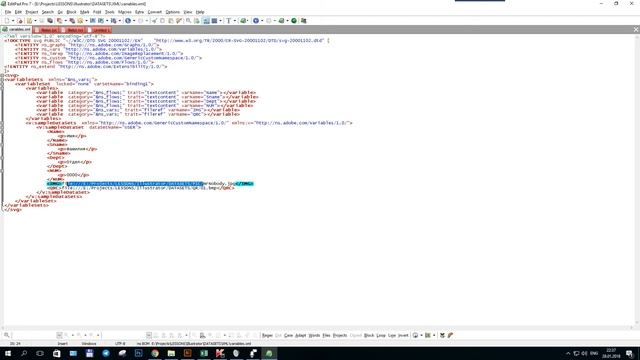
Task: Click the sampleDataSet dataSetName line
Action: (x=89, y=127)
